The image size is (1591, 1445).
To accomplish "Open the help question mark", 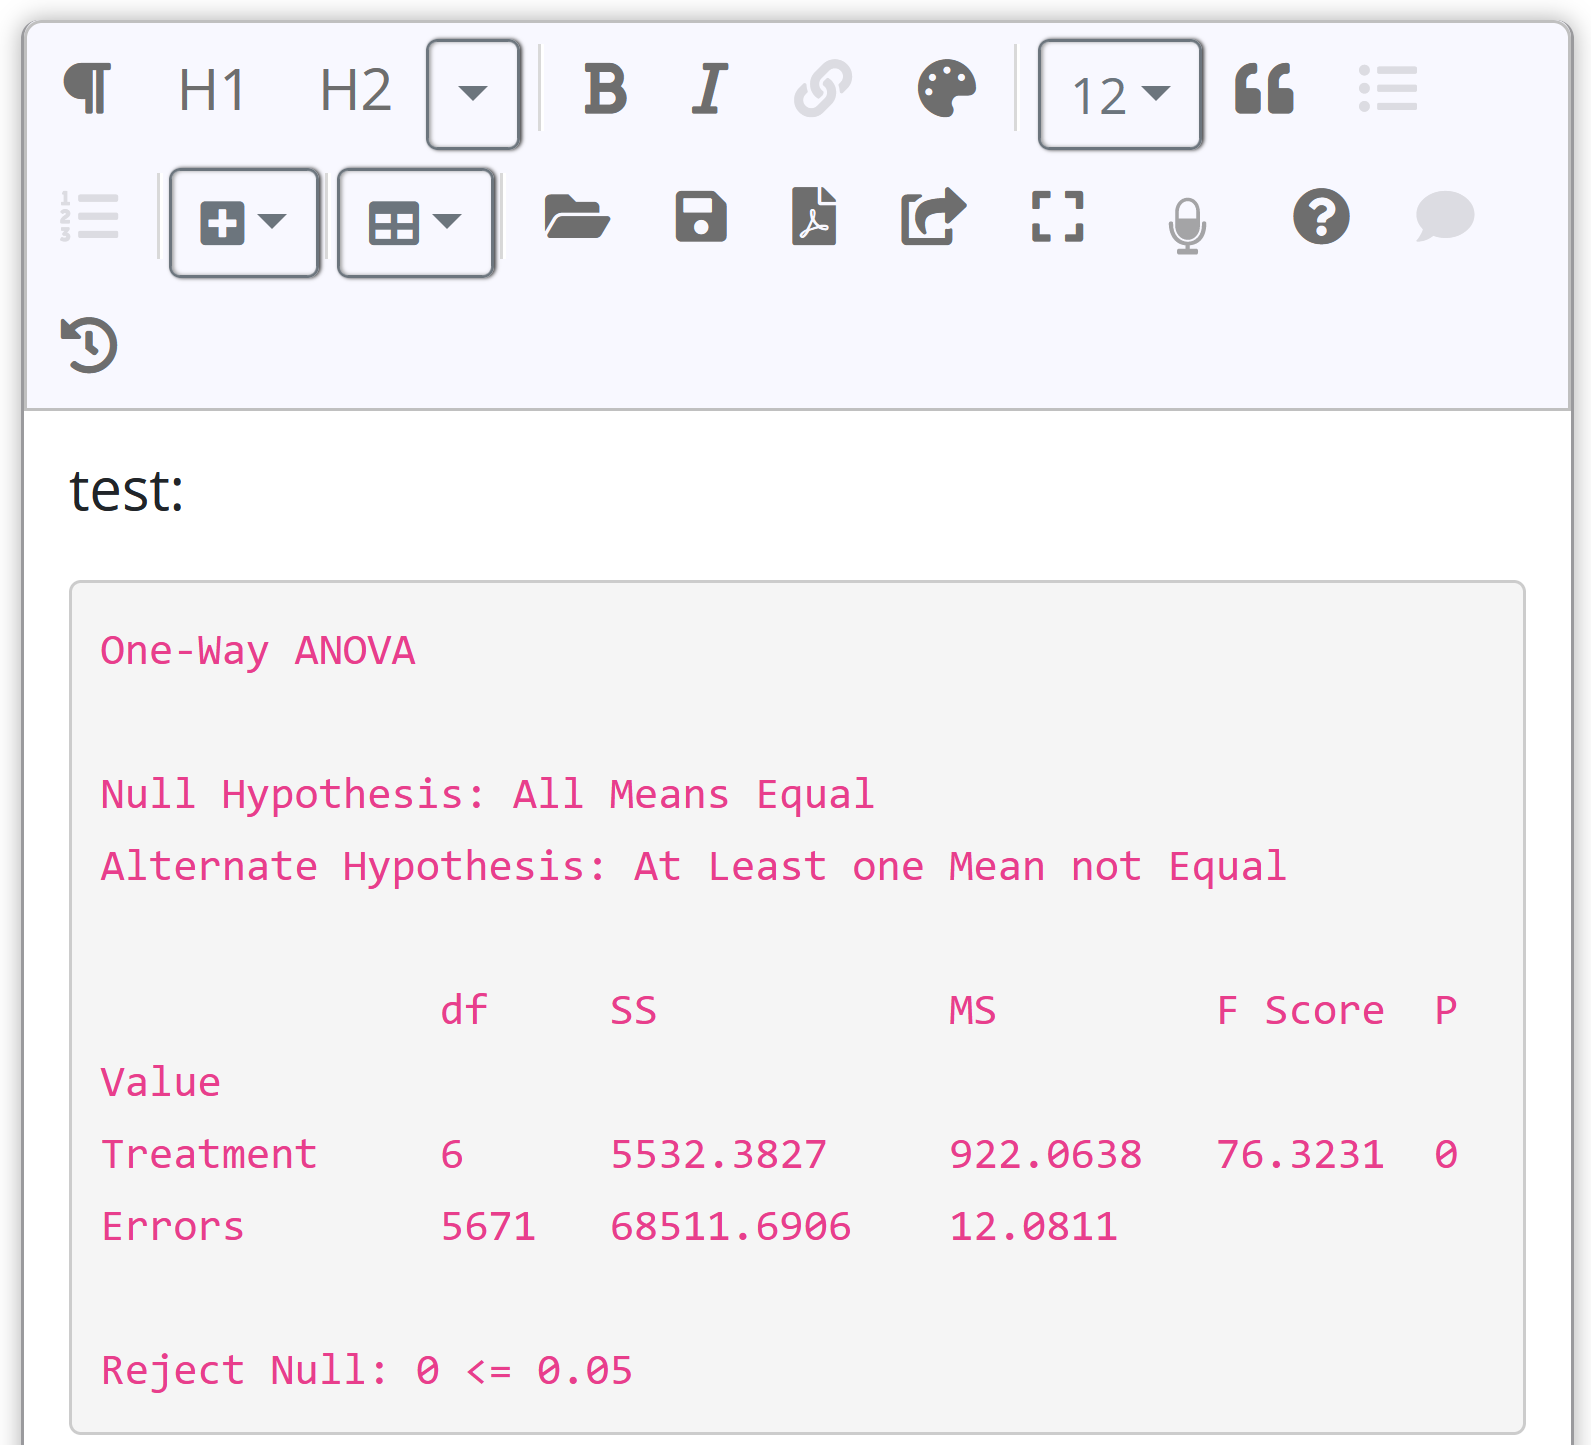I will click(x=1321, y=216).
